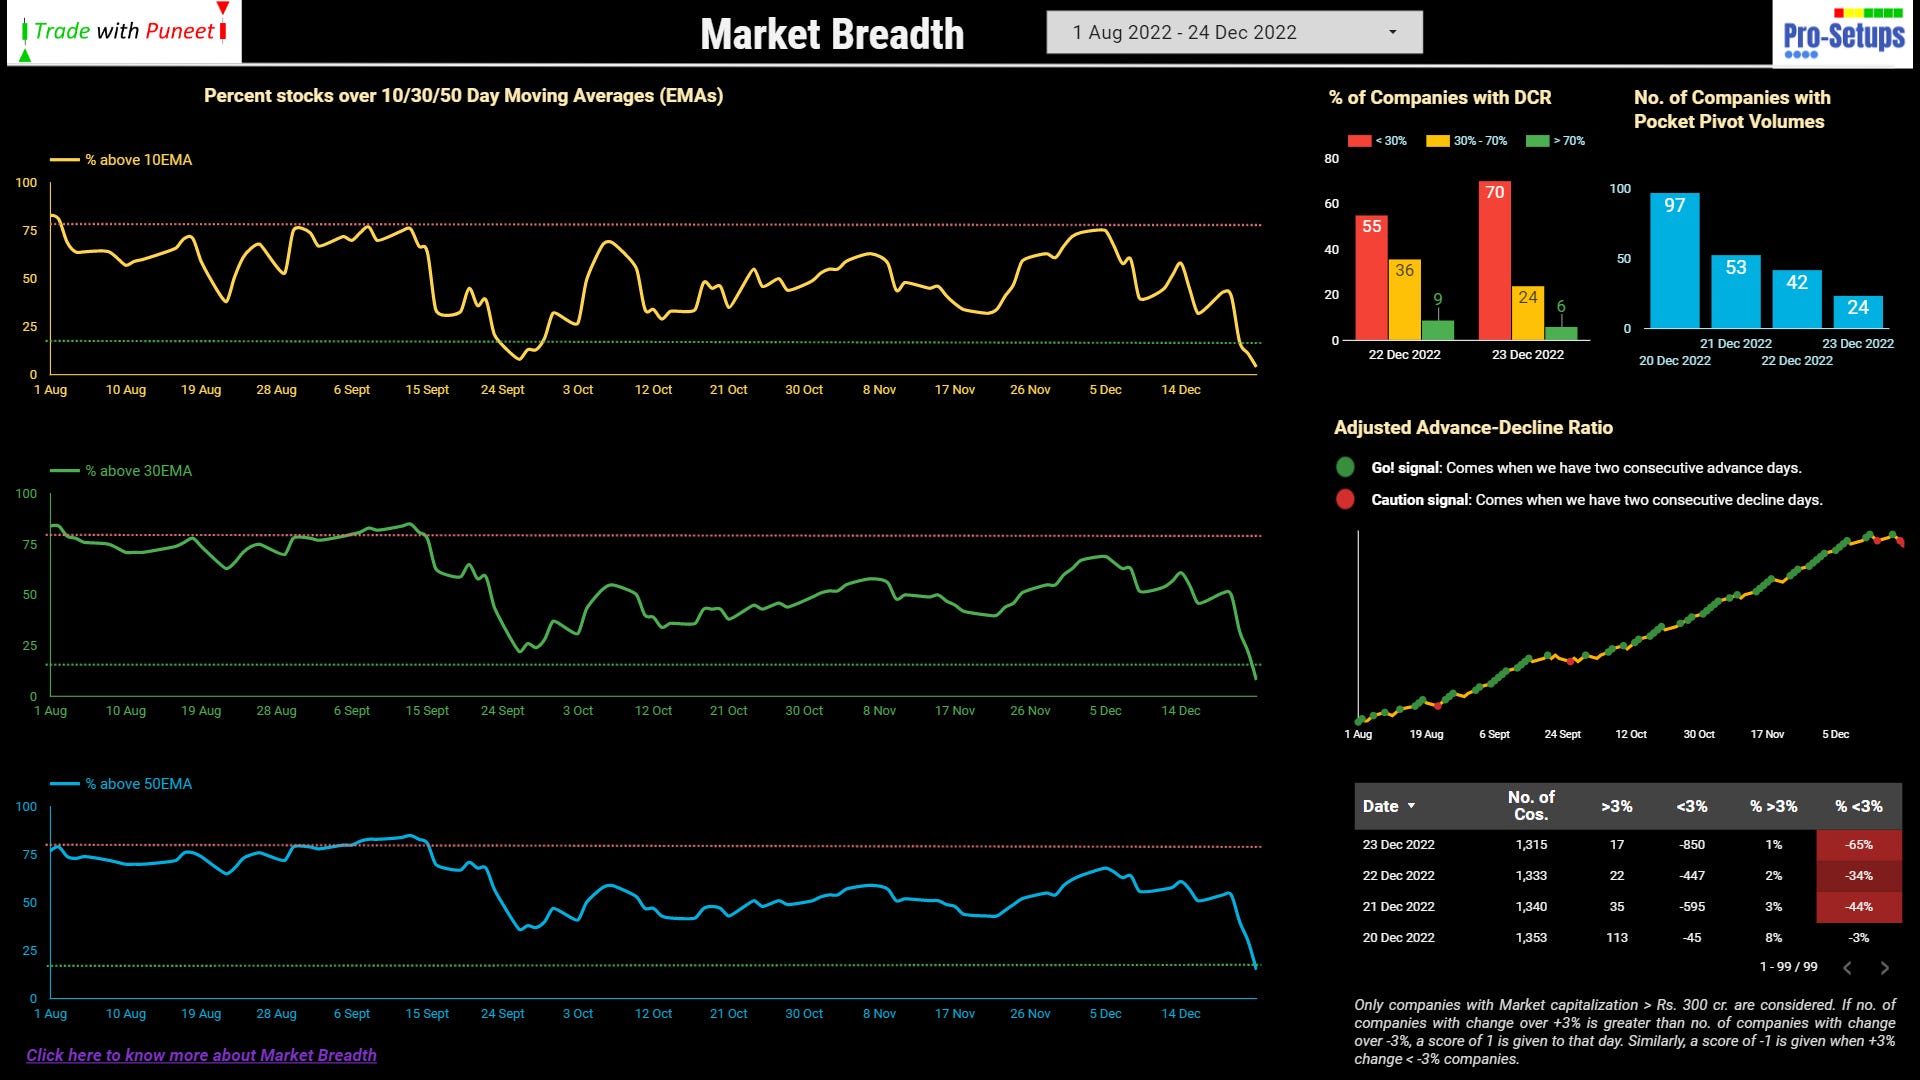This screenshot has height=1080, width=1920.
Task: Click the green Go! signal dot
Action: pyautogui.click(x=1345, y=467)
